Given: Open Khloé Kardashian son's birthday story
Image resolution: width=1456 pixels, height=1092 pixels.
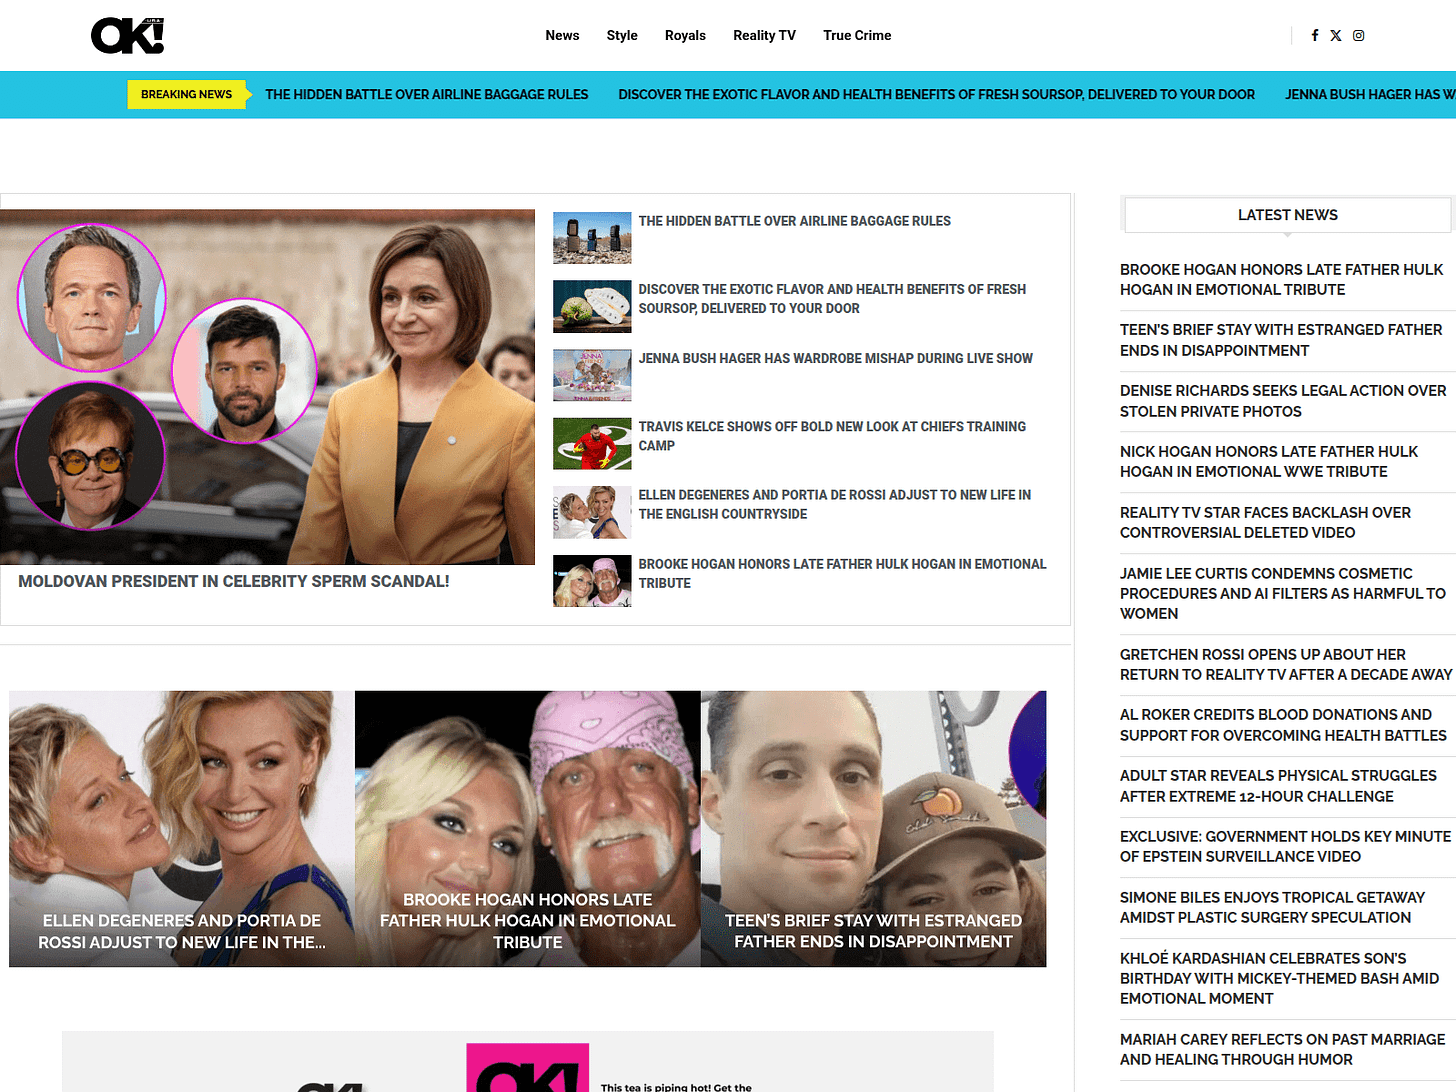Looking at the screenshot, I should pyautogui.click(x=1280, y=978).
